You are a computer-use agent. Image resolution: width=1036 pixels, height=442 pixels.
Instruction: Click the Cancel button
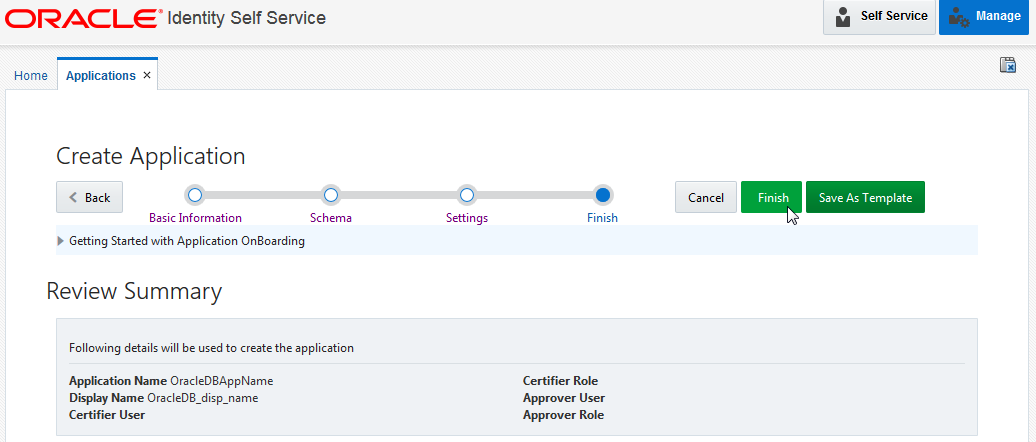tap(706, 198)
